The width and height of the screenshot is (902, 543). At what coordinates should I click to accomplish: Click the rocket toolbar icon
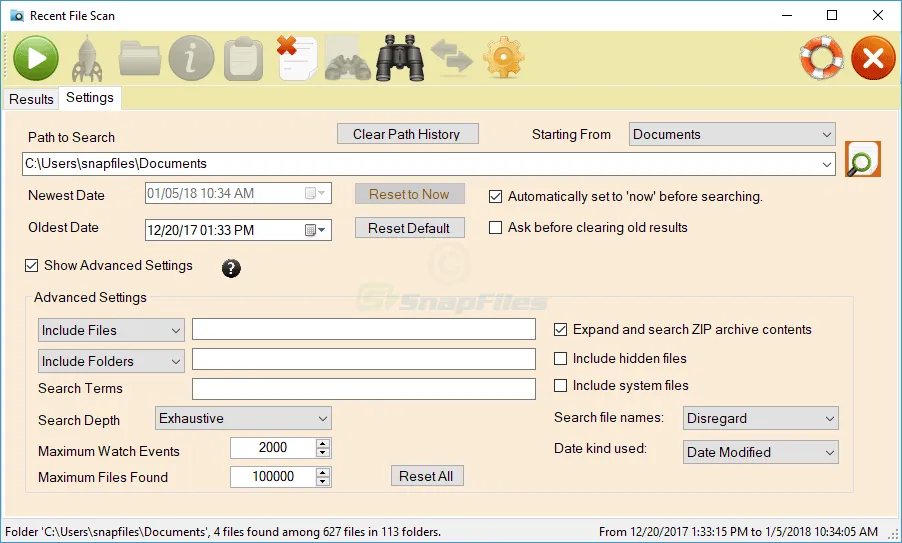(x=87, y=58)
